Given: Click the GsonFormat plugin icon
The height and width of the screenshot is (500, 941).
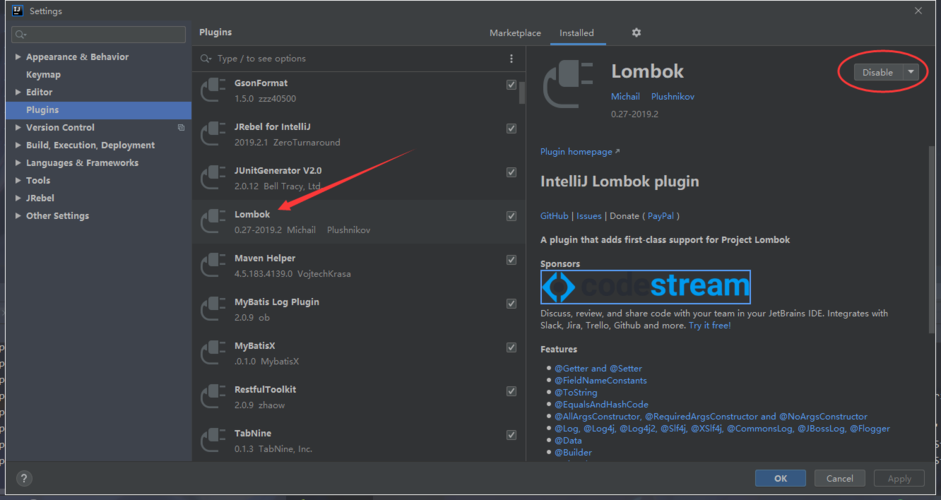Looking at the screenshot, I should 213,90.
